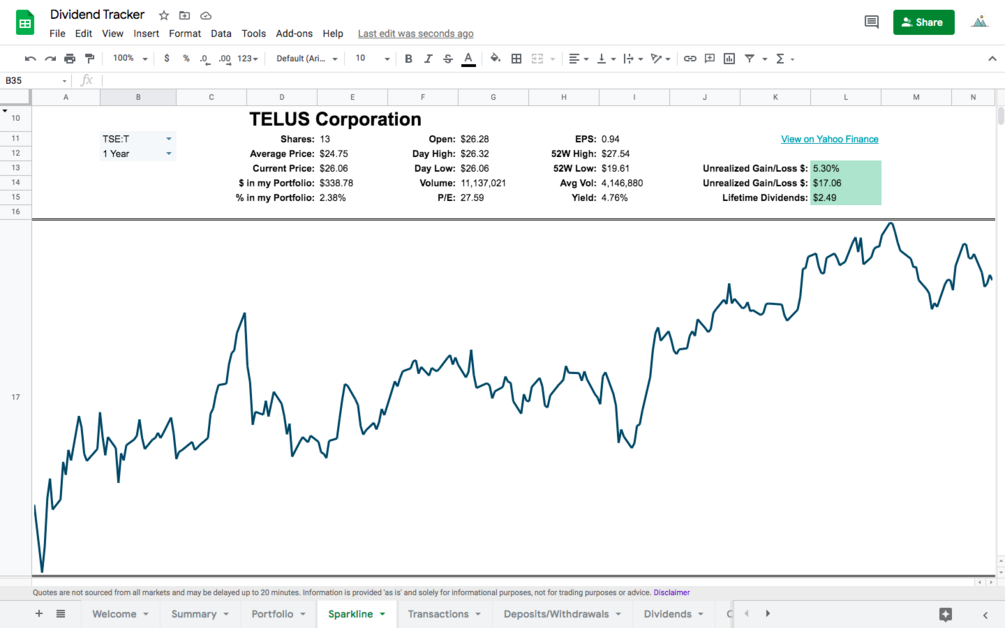The width and height of the screenshot is (1005, 628).
Task: Click 'Last edit was seconds ago' link
Action: (x=416, y=34)
